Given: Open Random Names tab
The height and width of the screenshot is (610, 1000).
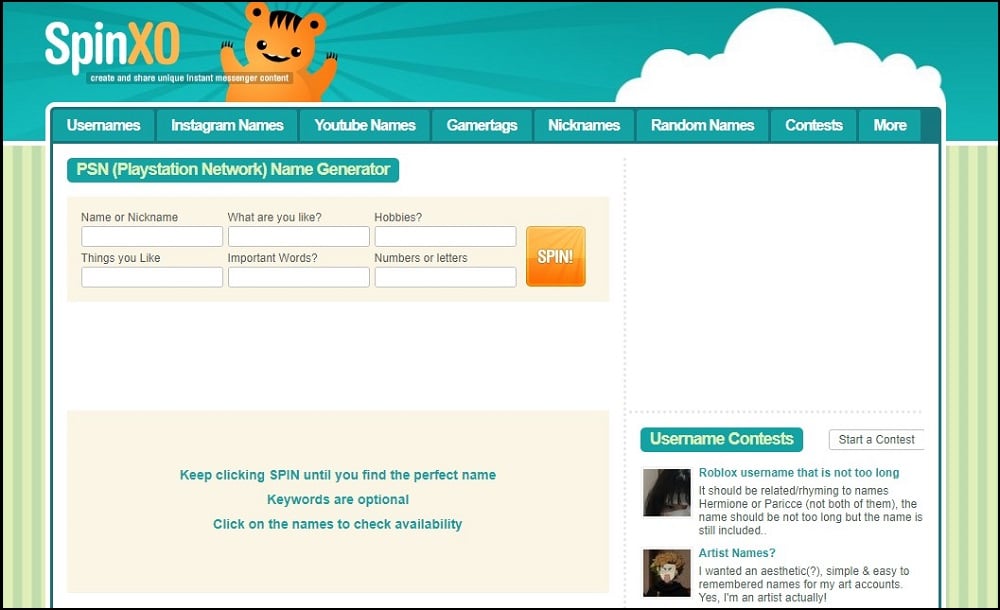Looking at the screenshot, I should (702, 126).
